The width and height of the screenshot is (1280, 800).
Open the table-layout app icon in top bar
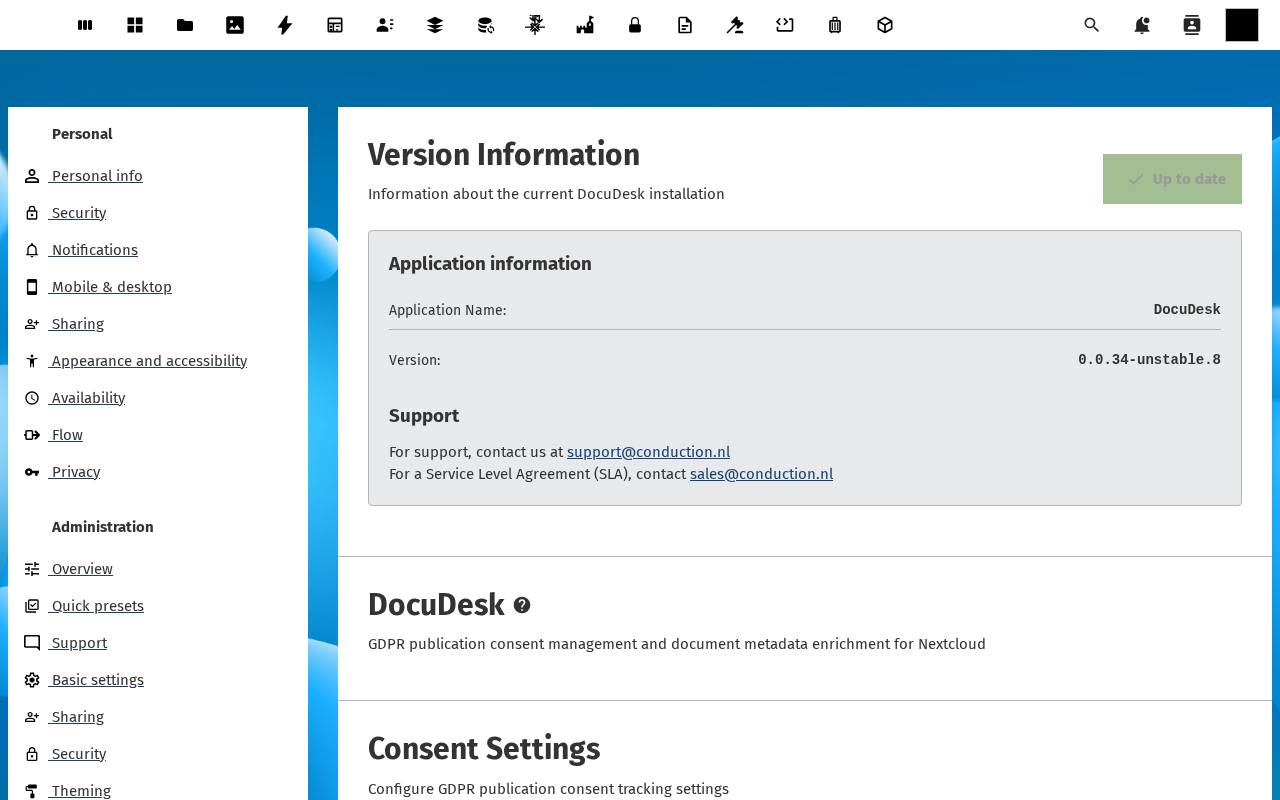pyautogui.click(x=335, y=25)
